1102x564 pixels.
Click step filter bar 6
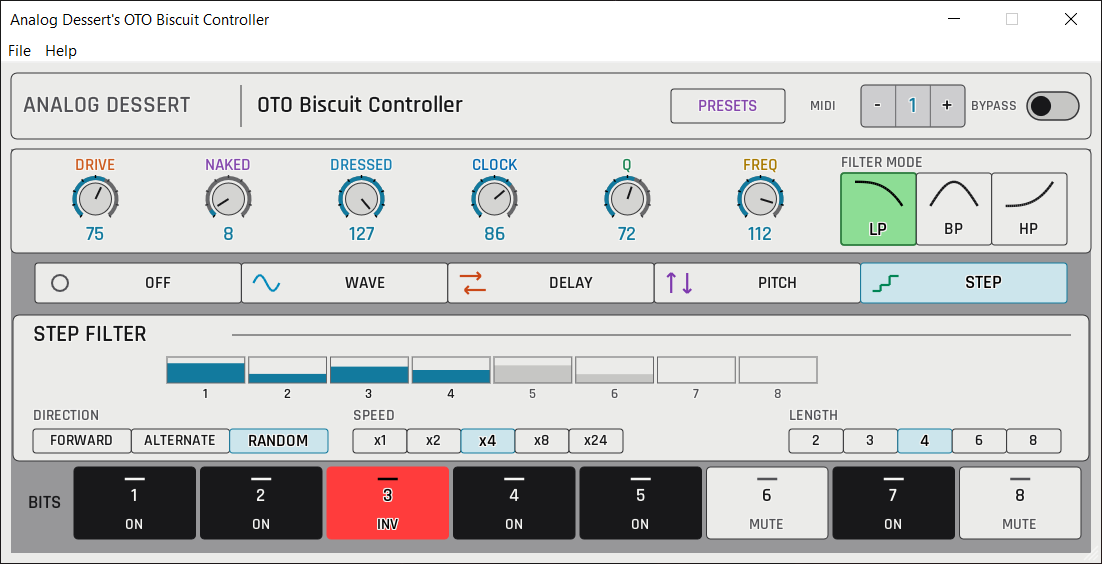tap(614, 370)
